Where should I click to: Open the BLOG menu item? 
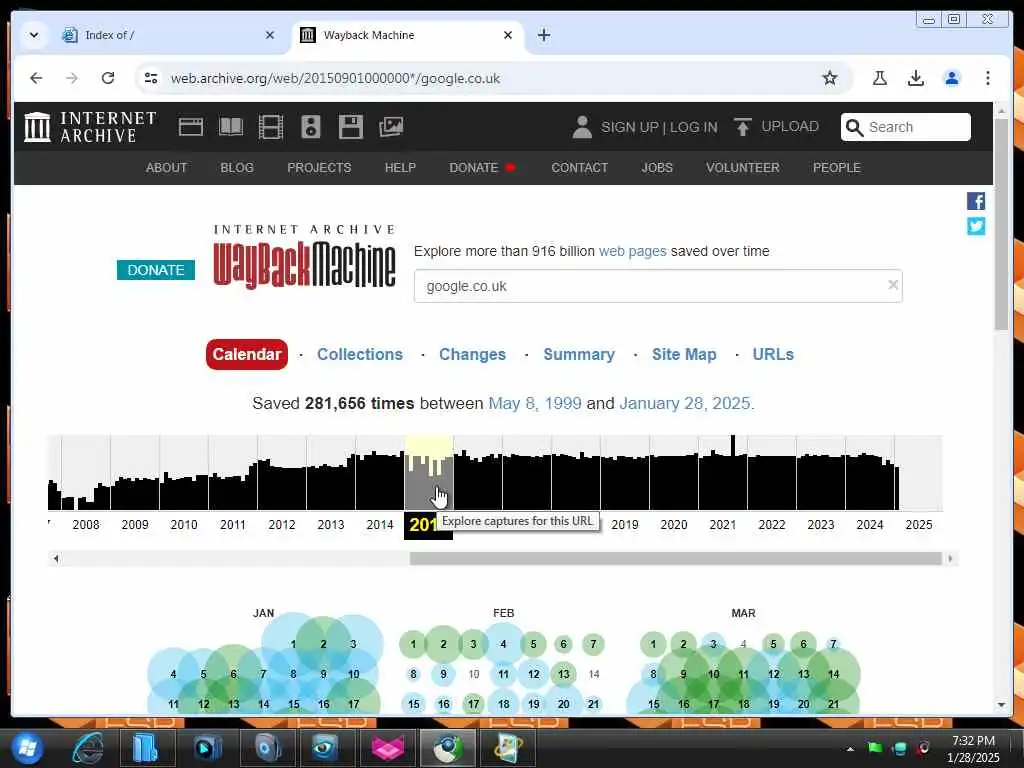coord(237,168)
